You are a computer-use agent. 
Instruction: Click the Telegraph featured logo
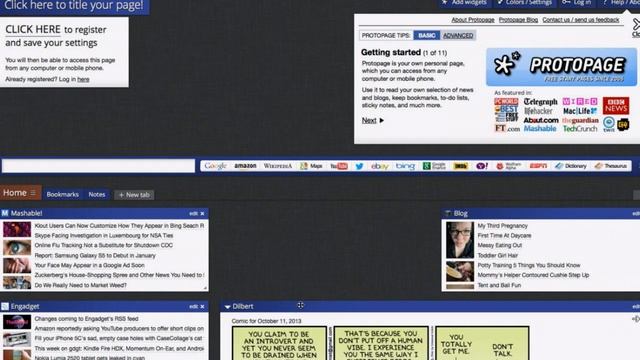(540, 102)
